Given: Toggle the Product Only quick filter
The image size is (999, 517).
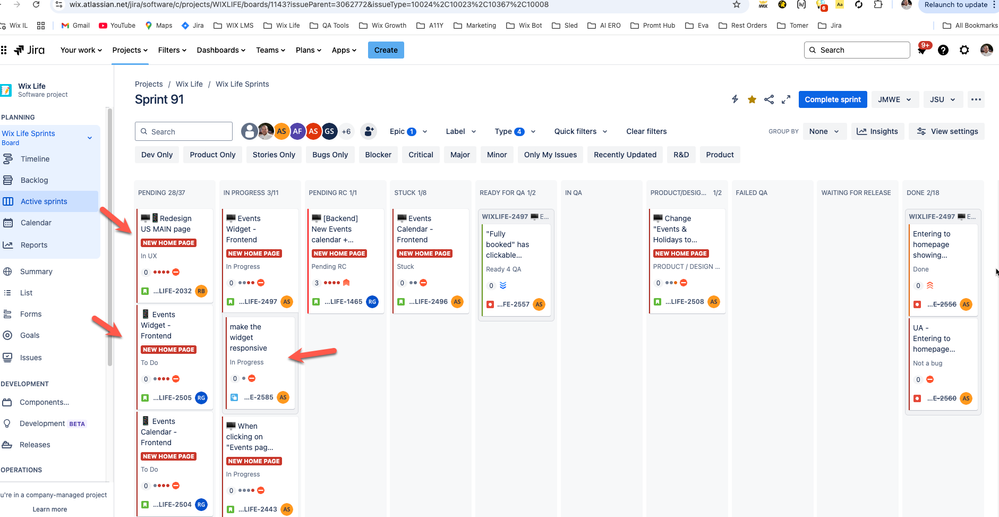Looking at the screenshot, I should 213,154.
